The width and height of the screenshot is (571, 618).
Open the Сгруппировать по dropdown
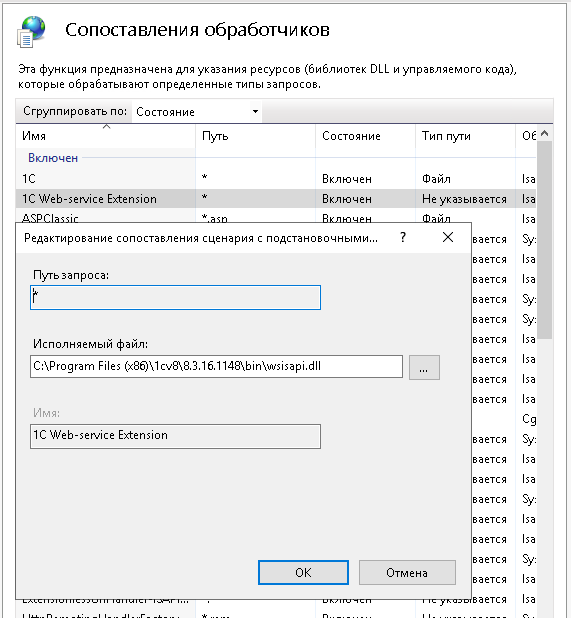tap(197, 112)
